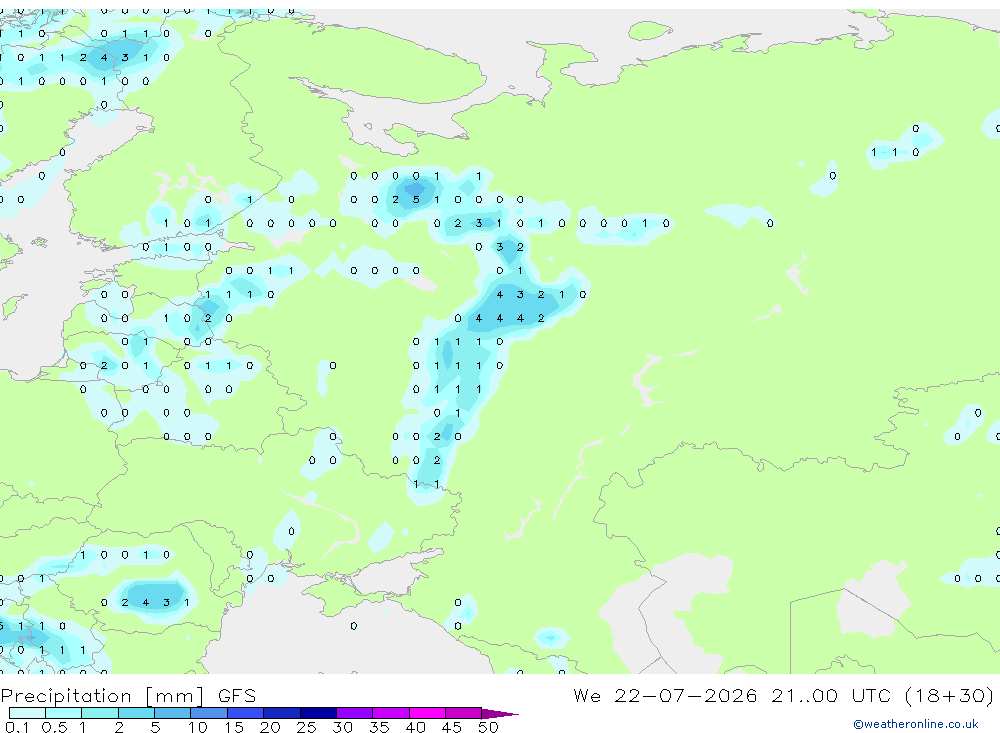Select the 30–35 mm violet legend swatch

coord(354,713)
